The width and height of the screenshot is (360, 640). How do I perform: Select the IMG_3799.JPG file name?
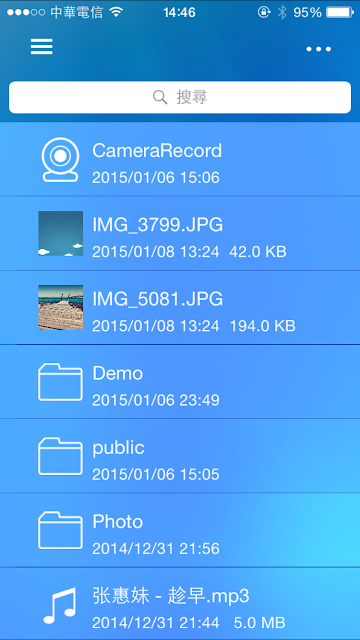158,225
